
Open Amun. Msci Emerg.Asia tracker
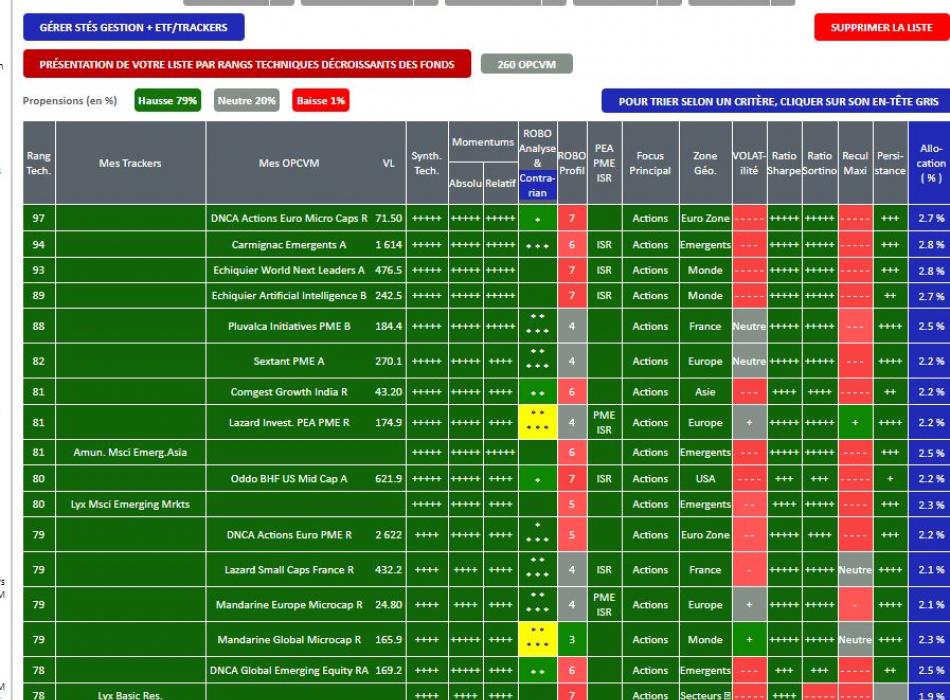pyautogui.click(x=130, y=452)
